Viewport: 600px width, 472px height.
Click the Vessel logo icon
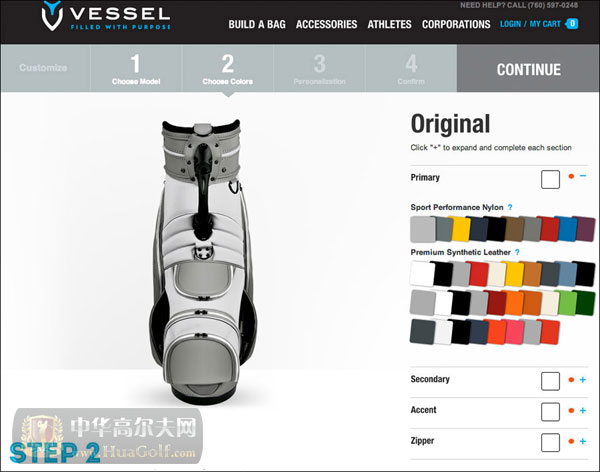[52, 15]
